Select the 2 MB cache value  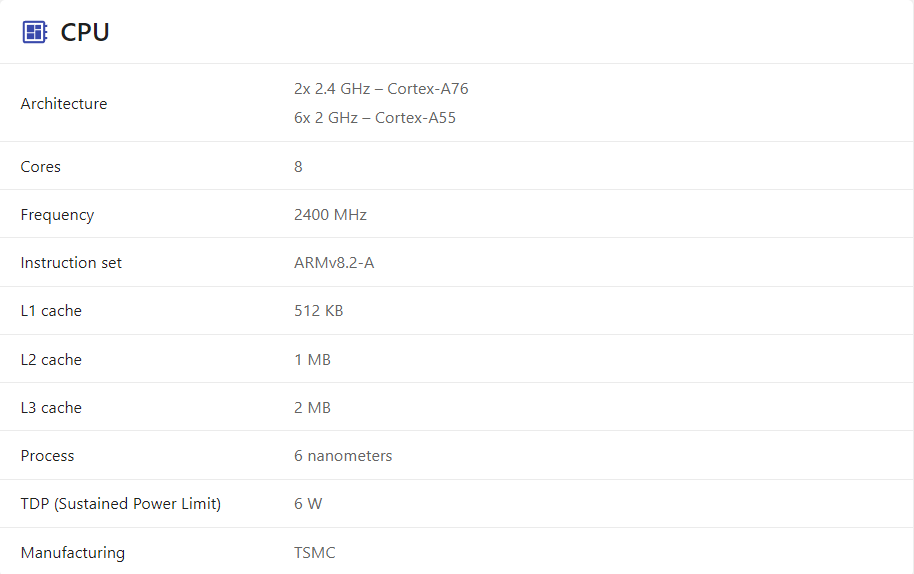click(312, 408)
